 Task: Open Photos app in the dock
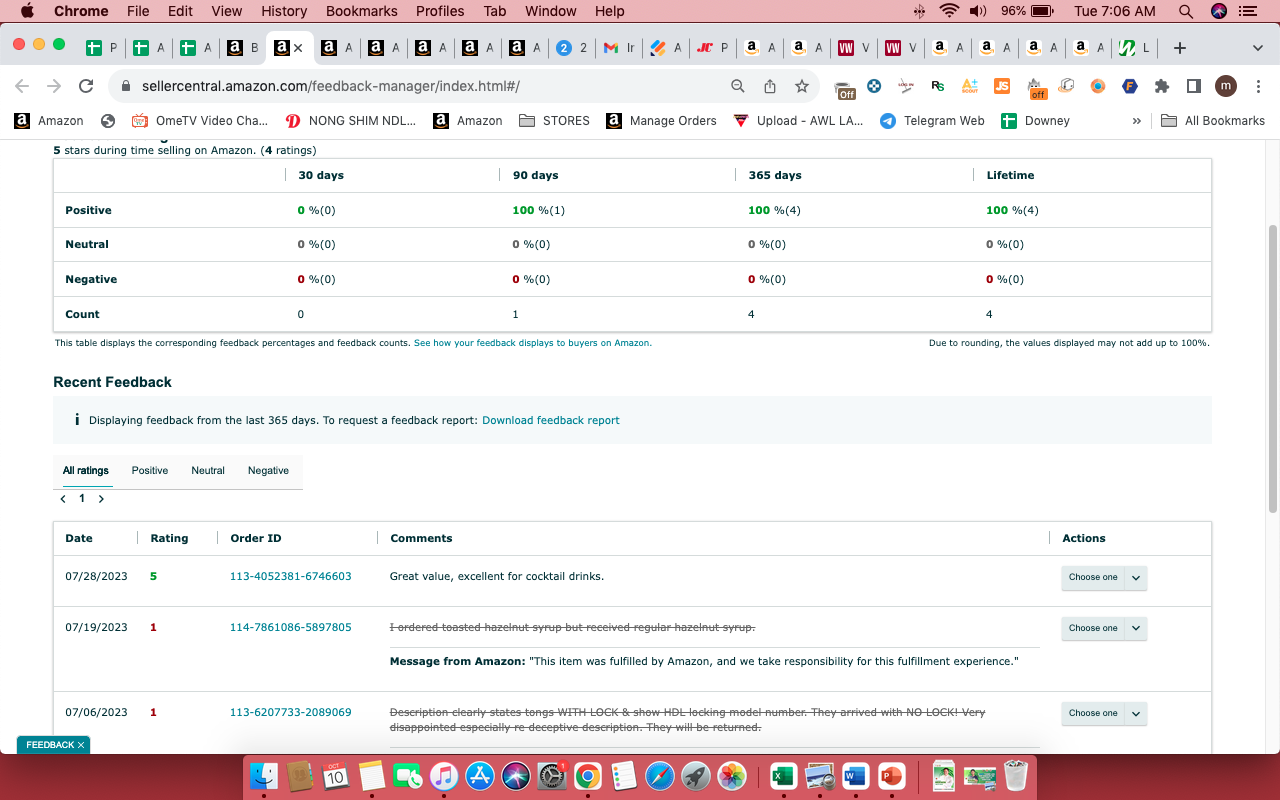coord(732,775)
